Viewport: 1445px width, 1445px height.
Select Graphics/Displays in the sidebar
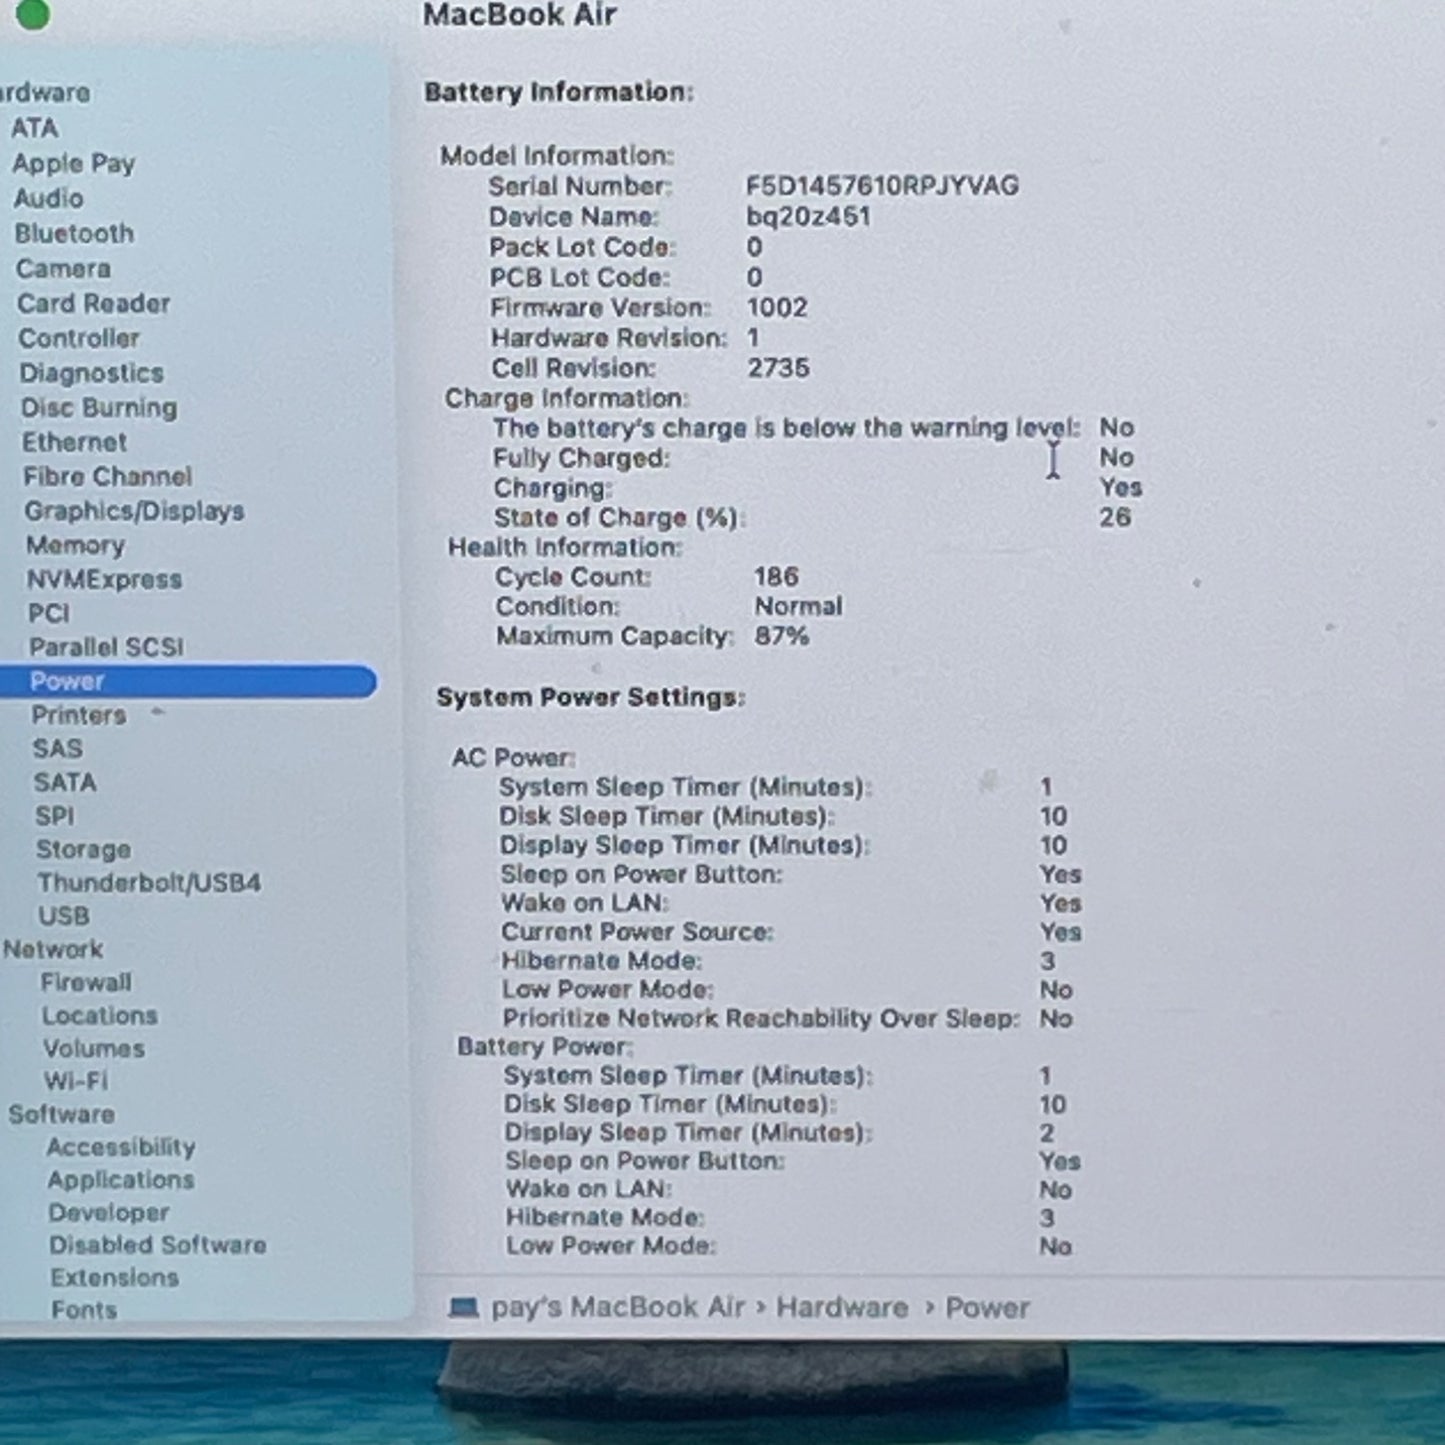click(x=135, y=511)
